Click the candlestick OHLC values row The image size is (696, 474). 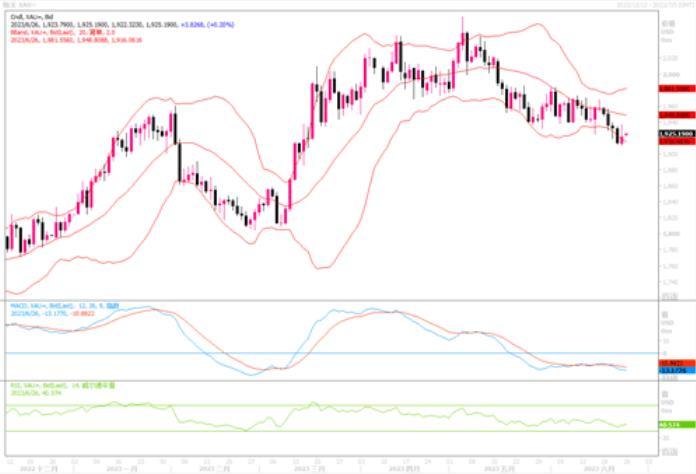coord(90,23)
